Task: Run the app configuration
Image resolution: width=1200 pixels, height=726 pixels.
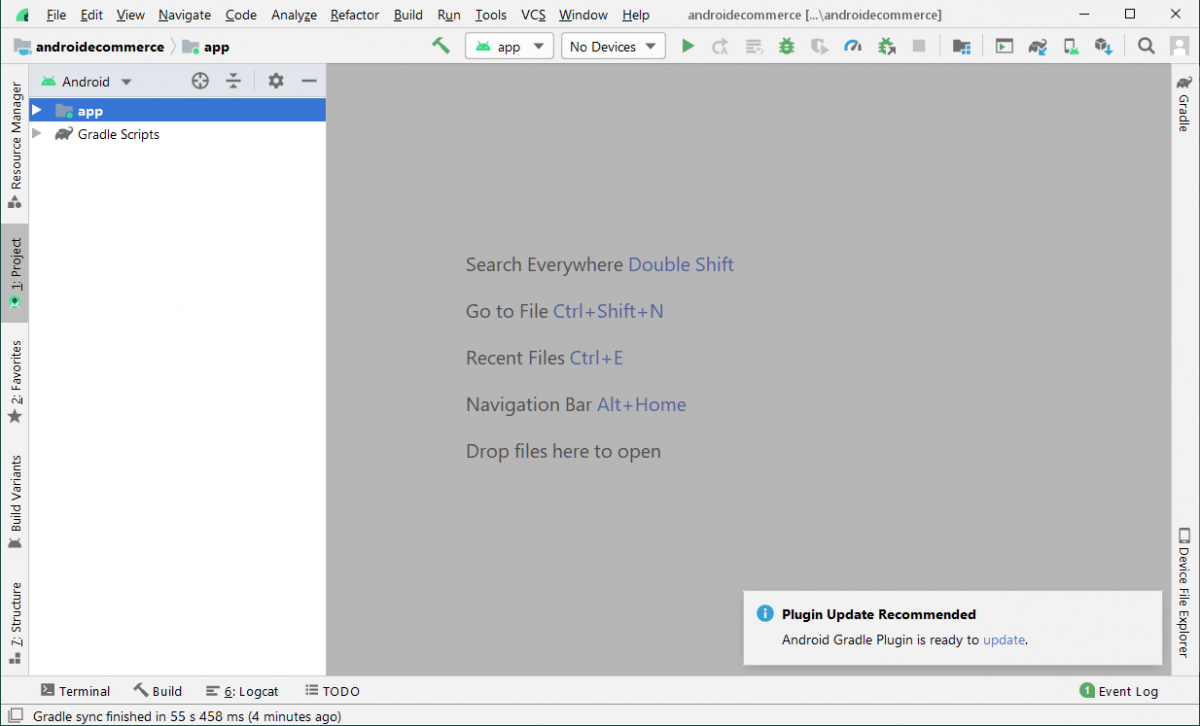Action: point(687,45)
